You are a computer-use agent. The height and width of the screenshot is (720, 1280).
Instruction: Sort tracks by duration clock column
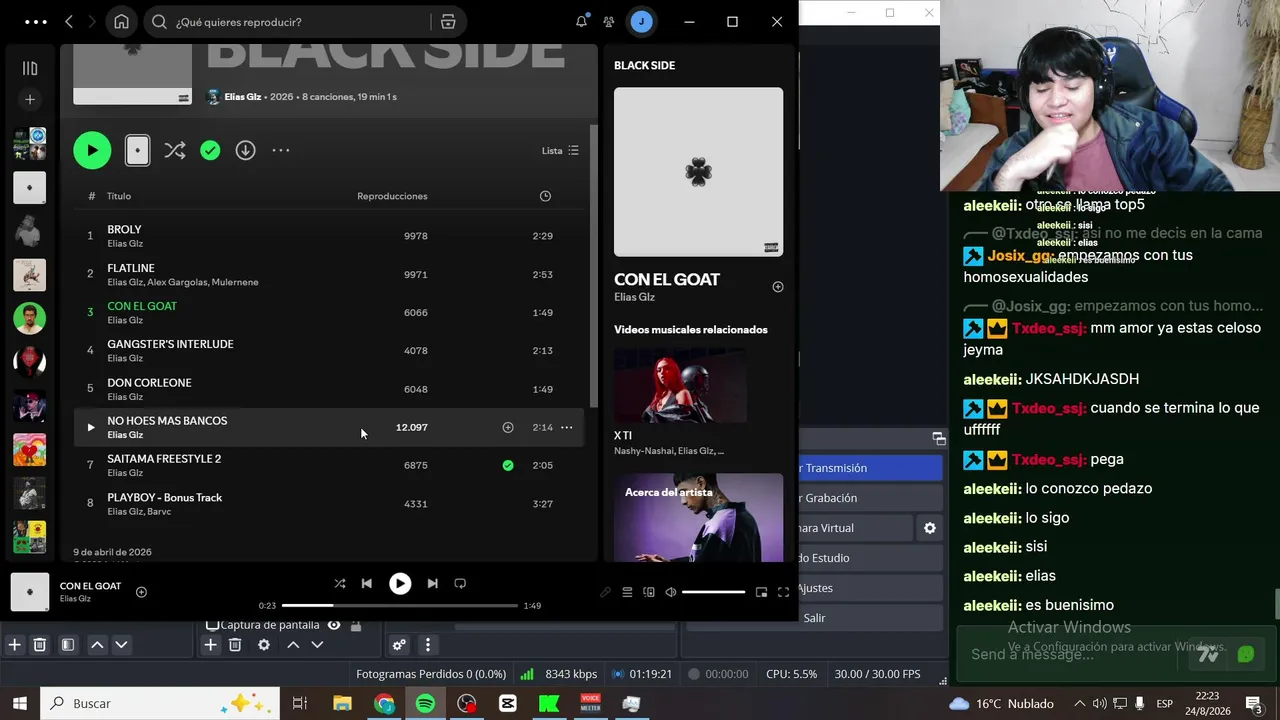[545, 196]
